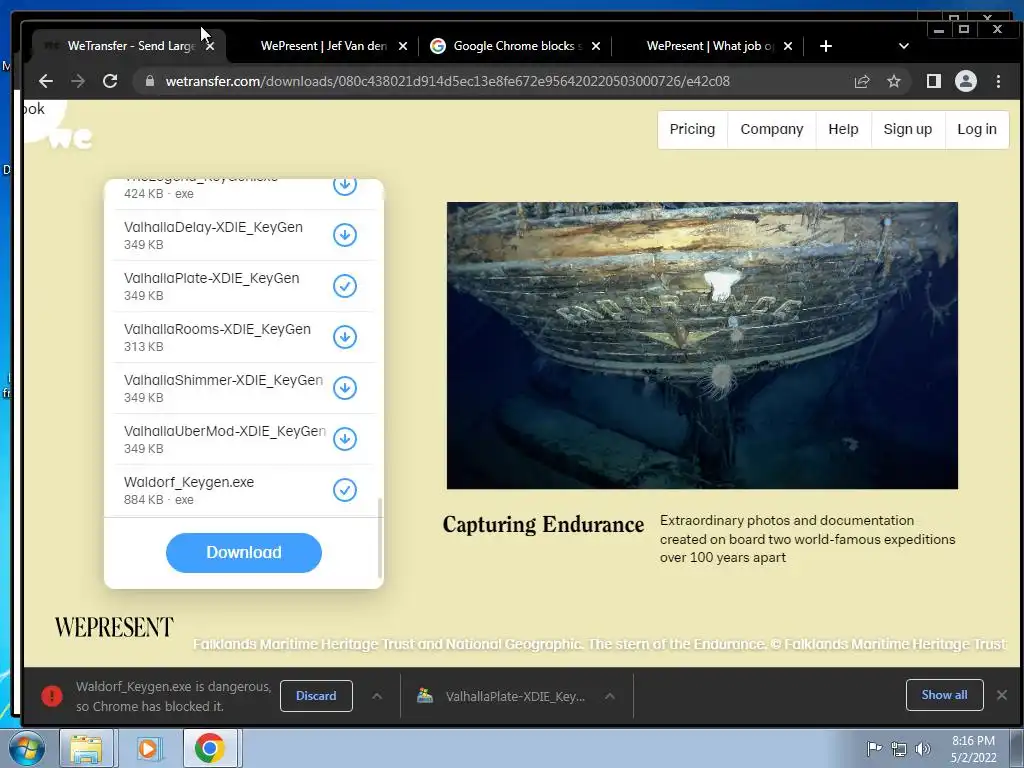Download the ValhallaDelay-XDIE_KeyGen file
This screenshot has width=1024, height=768.
345,235
